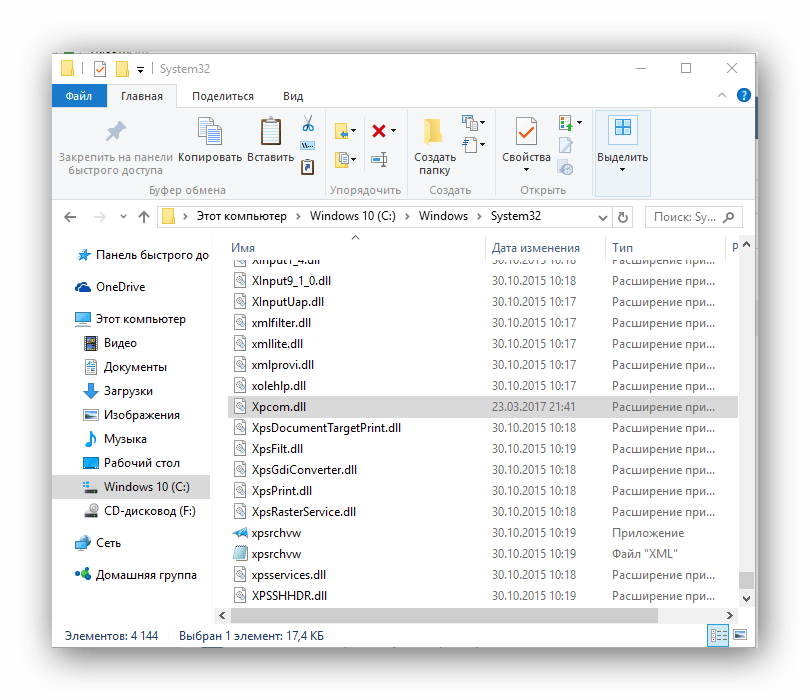This screenshot has width=810, height=700.
Task: Click the Edit icon in Открыть group
Action: tap(566, 146)
